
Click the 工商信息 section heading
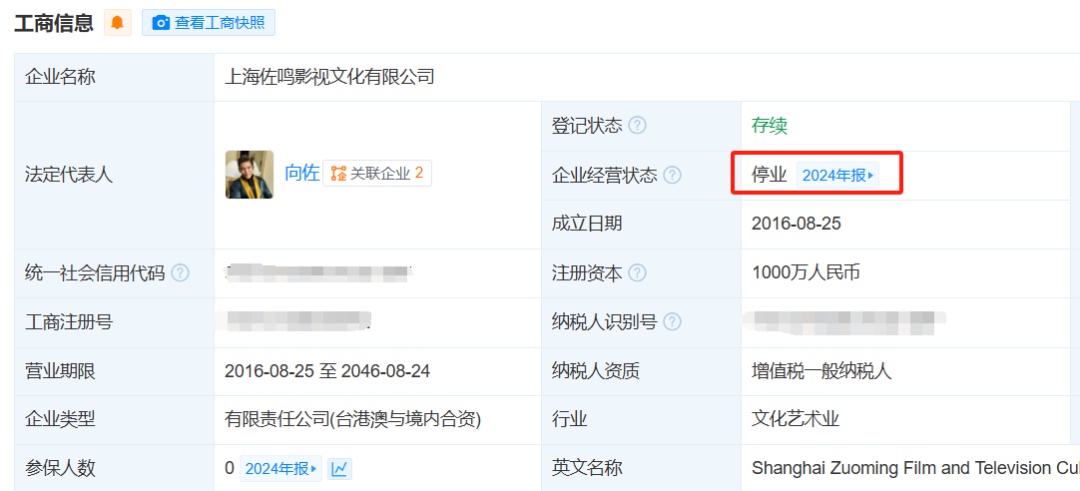54,23
